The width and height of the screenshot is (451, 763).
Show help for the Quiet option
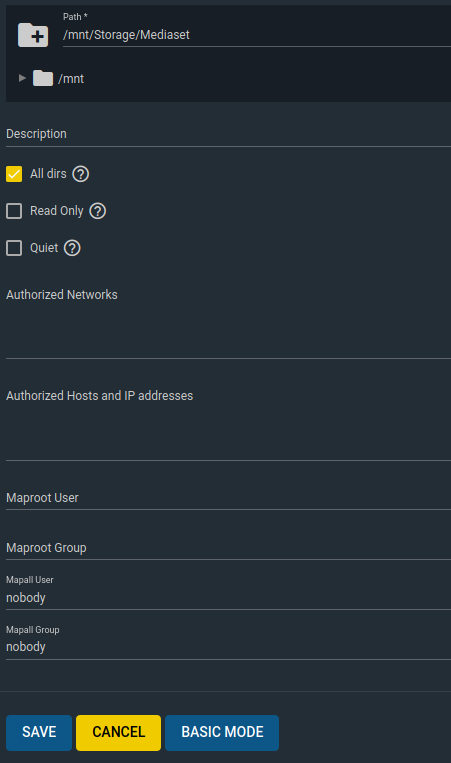(72, 248)
